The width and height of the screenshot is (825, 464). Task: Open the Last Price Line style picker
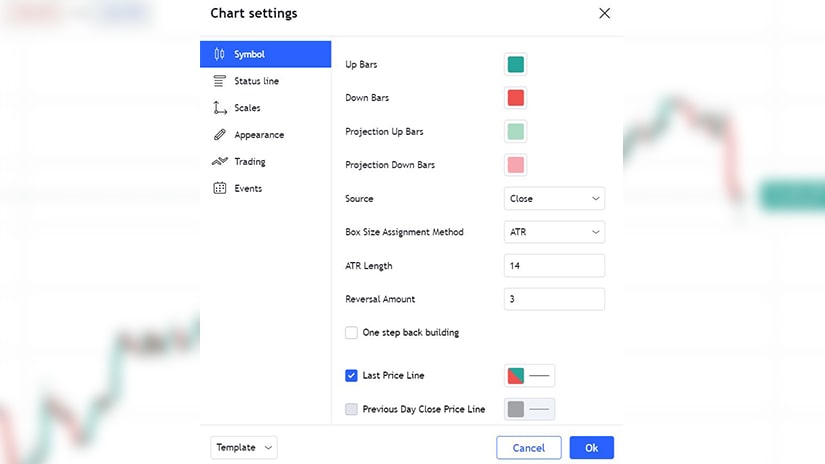tap(530, 376)
